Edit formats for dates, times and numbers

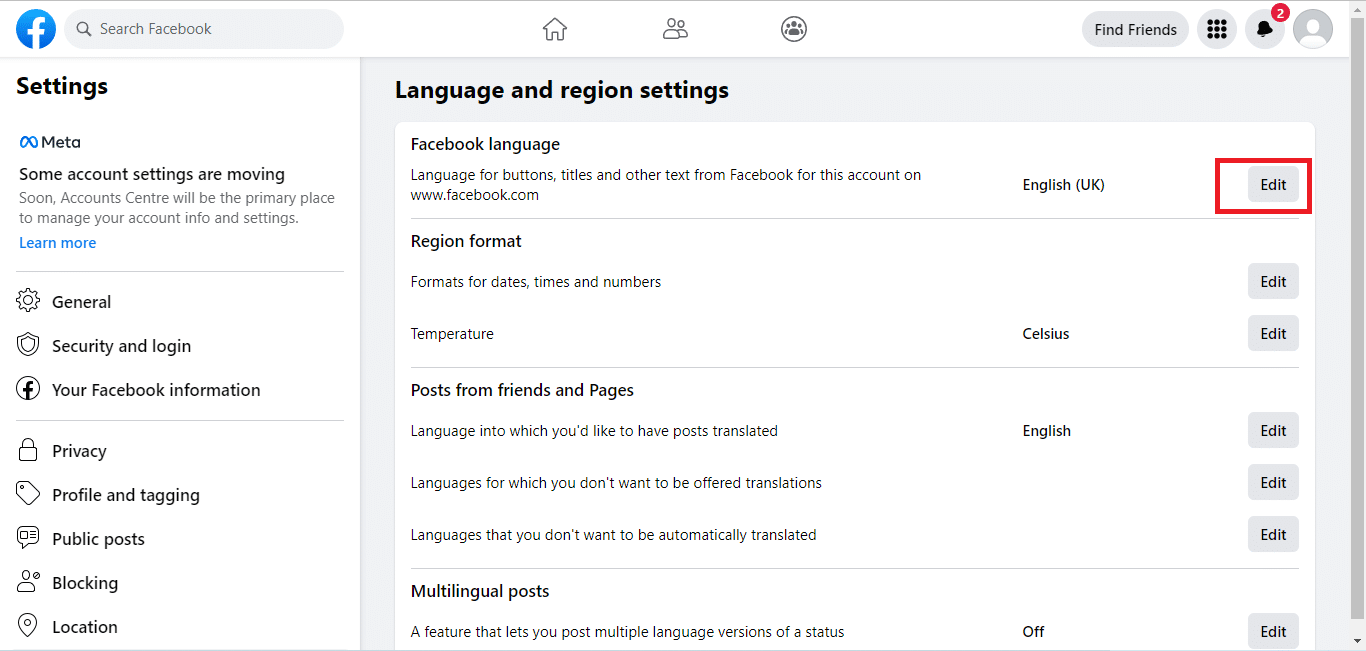pos(1273,282)
